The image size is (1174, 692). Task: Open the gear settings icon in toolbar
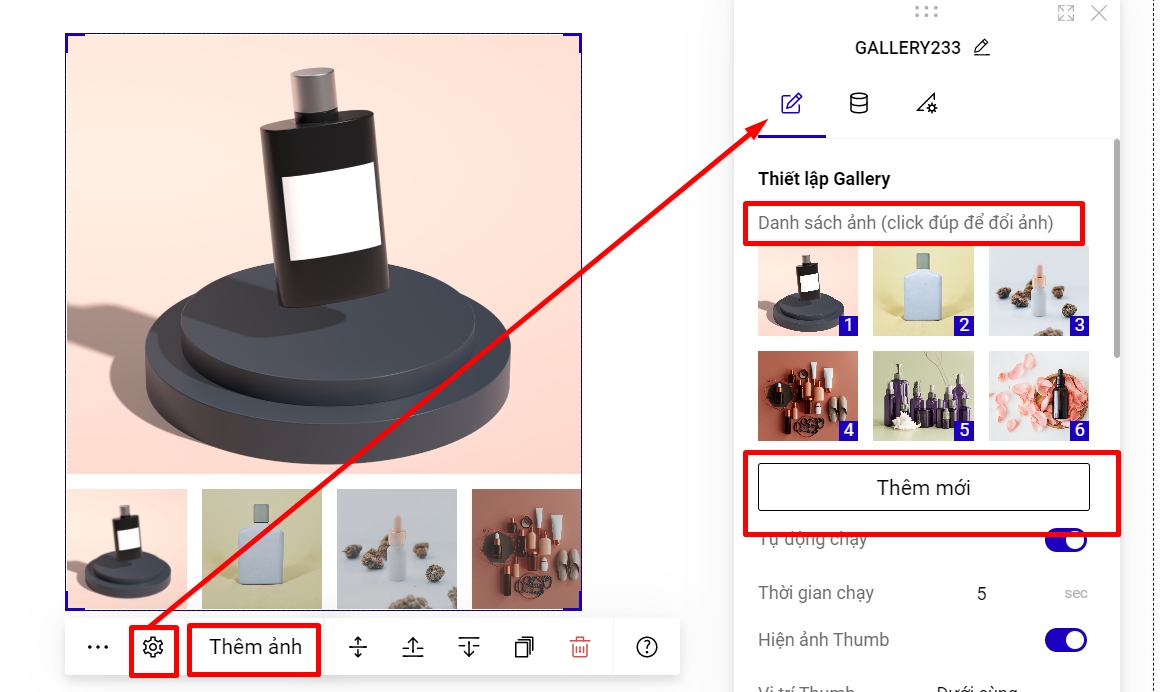point(153,647)
